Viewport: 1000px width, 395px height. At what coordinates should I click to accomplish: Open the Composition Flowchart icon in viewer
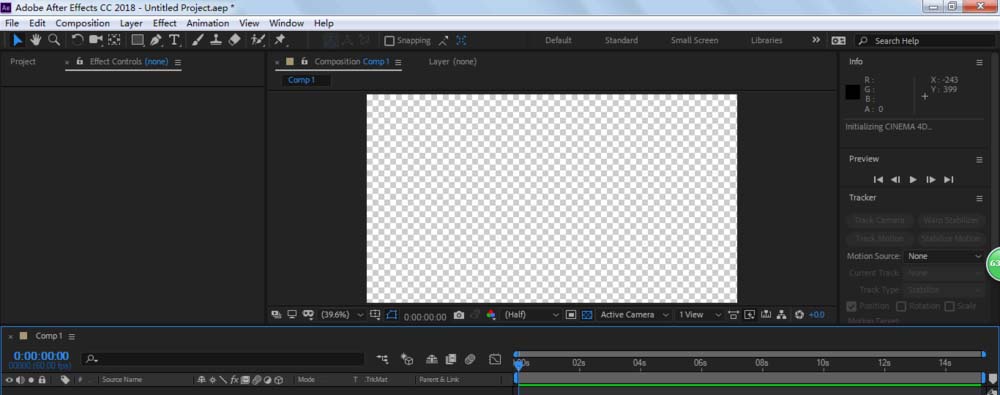[x=782, y=315]
